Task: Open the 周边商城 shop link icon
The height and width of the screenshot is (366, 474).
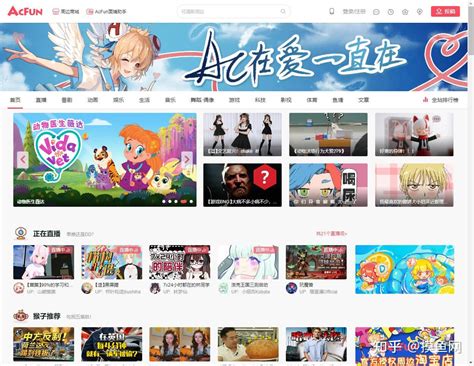Action: (x=56, y=11)
